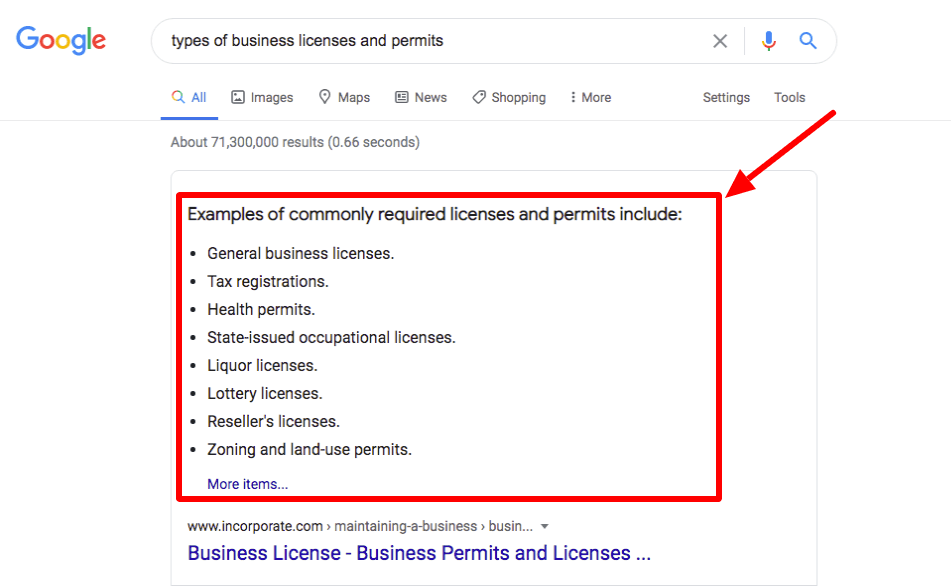Switch to the Shopping tab
The height and width of the screenshot is (586, 951).
(x=509, y=97)
